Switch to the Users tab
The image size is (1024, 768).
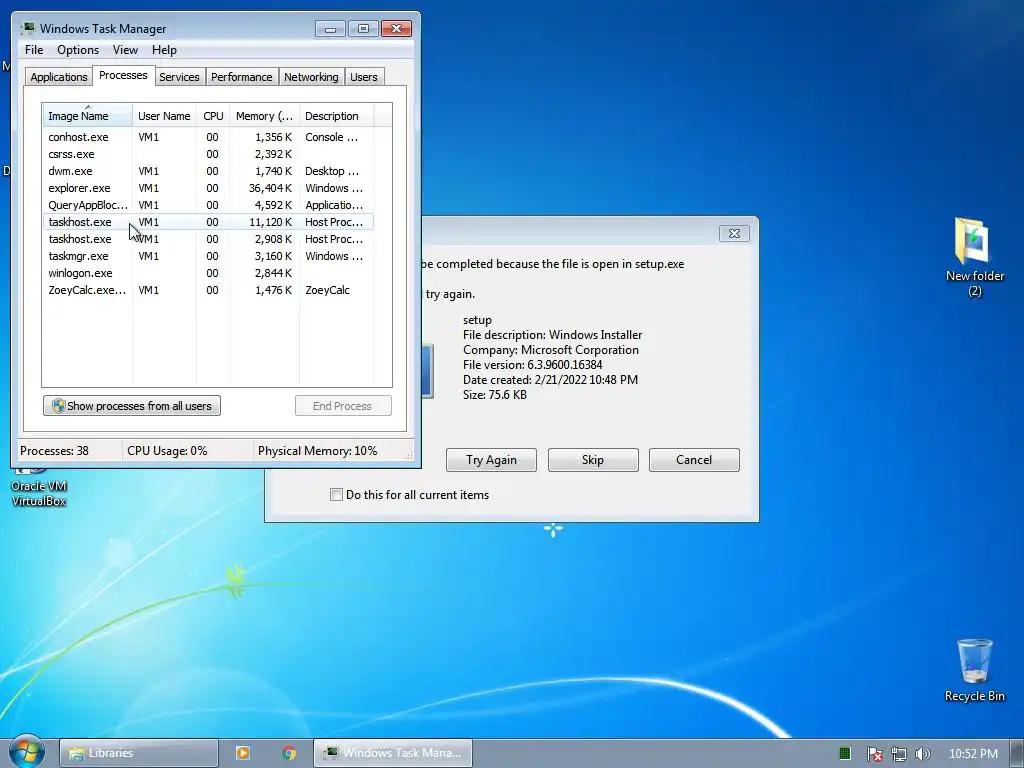(364, 77)
